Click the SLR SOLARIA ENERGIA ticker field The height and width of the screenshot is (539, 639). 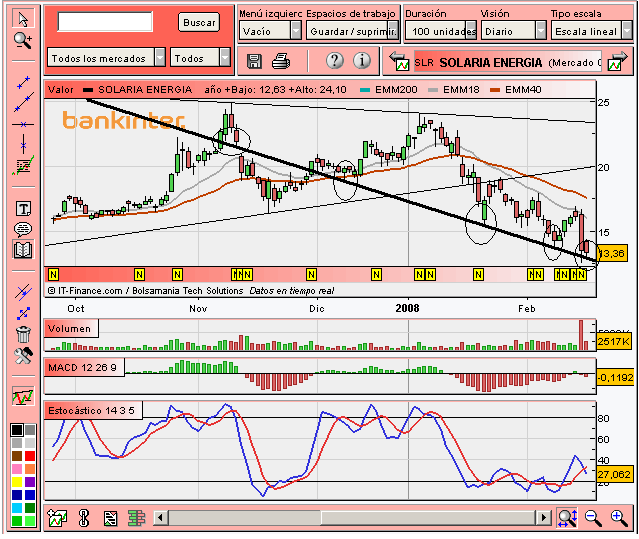tap(507, 62)
